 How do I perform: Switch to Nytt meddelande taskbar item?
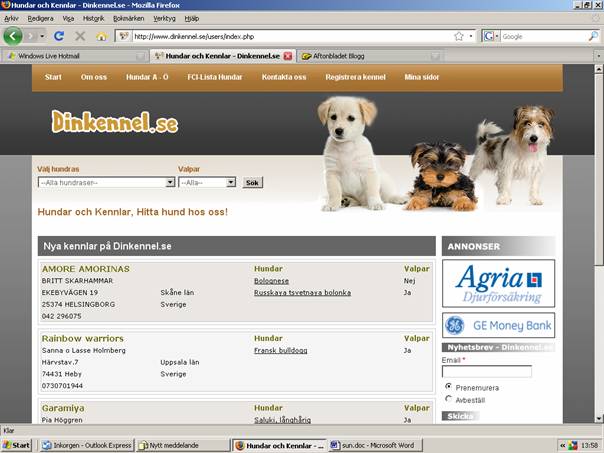click(x=182, y=445)
